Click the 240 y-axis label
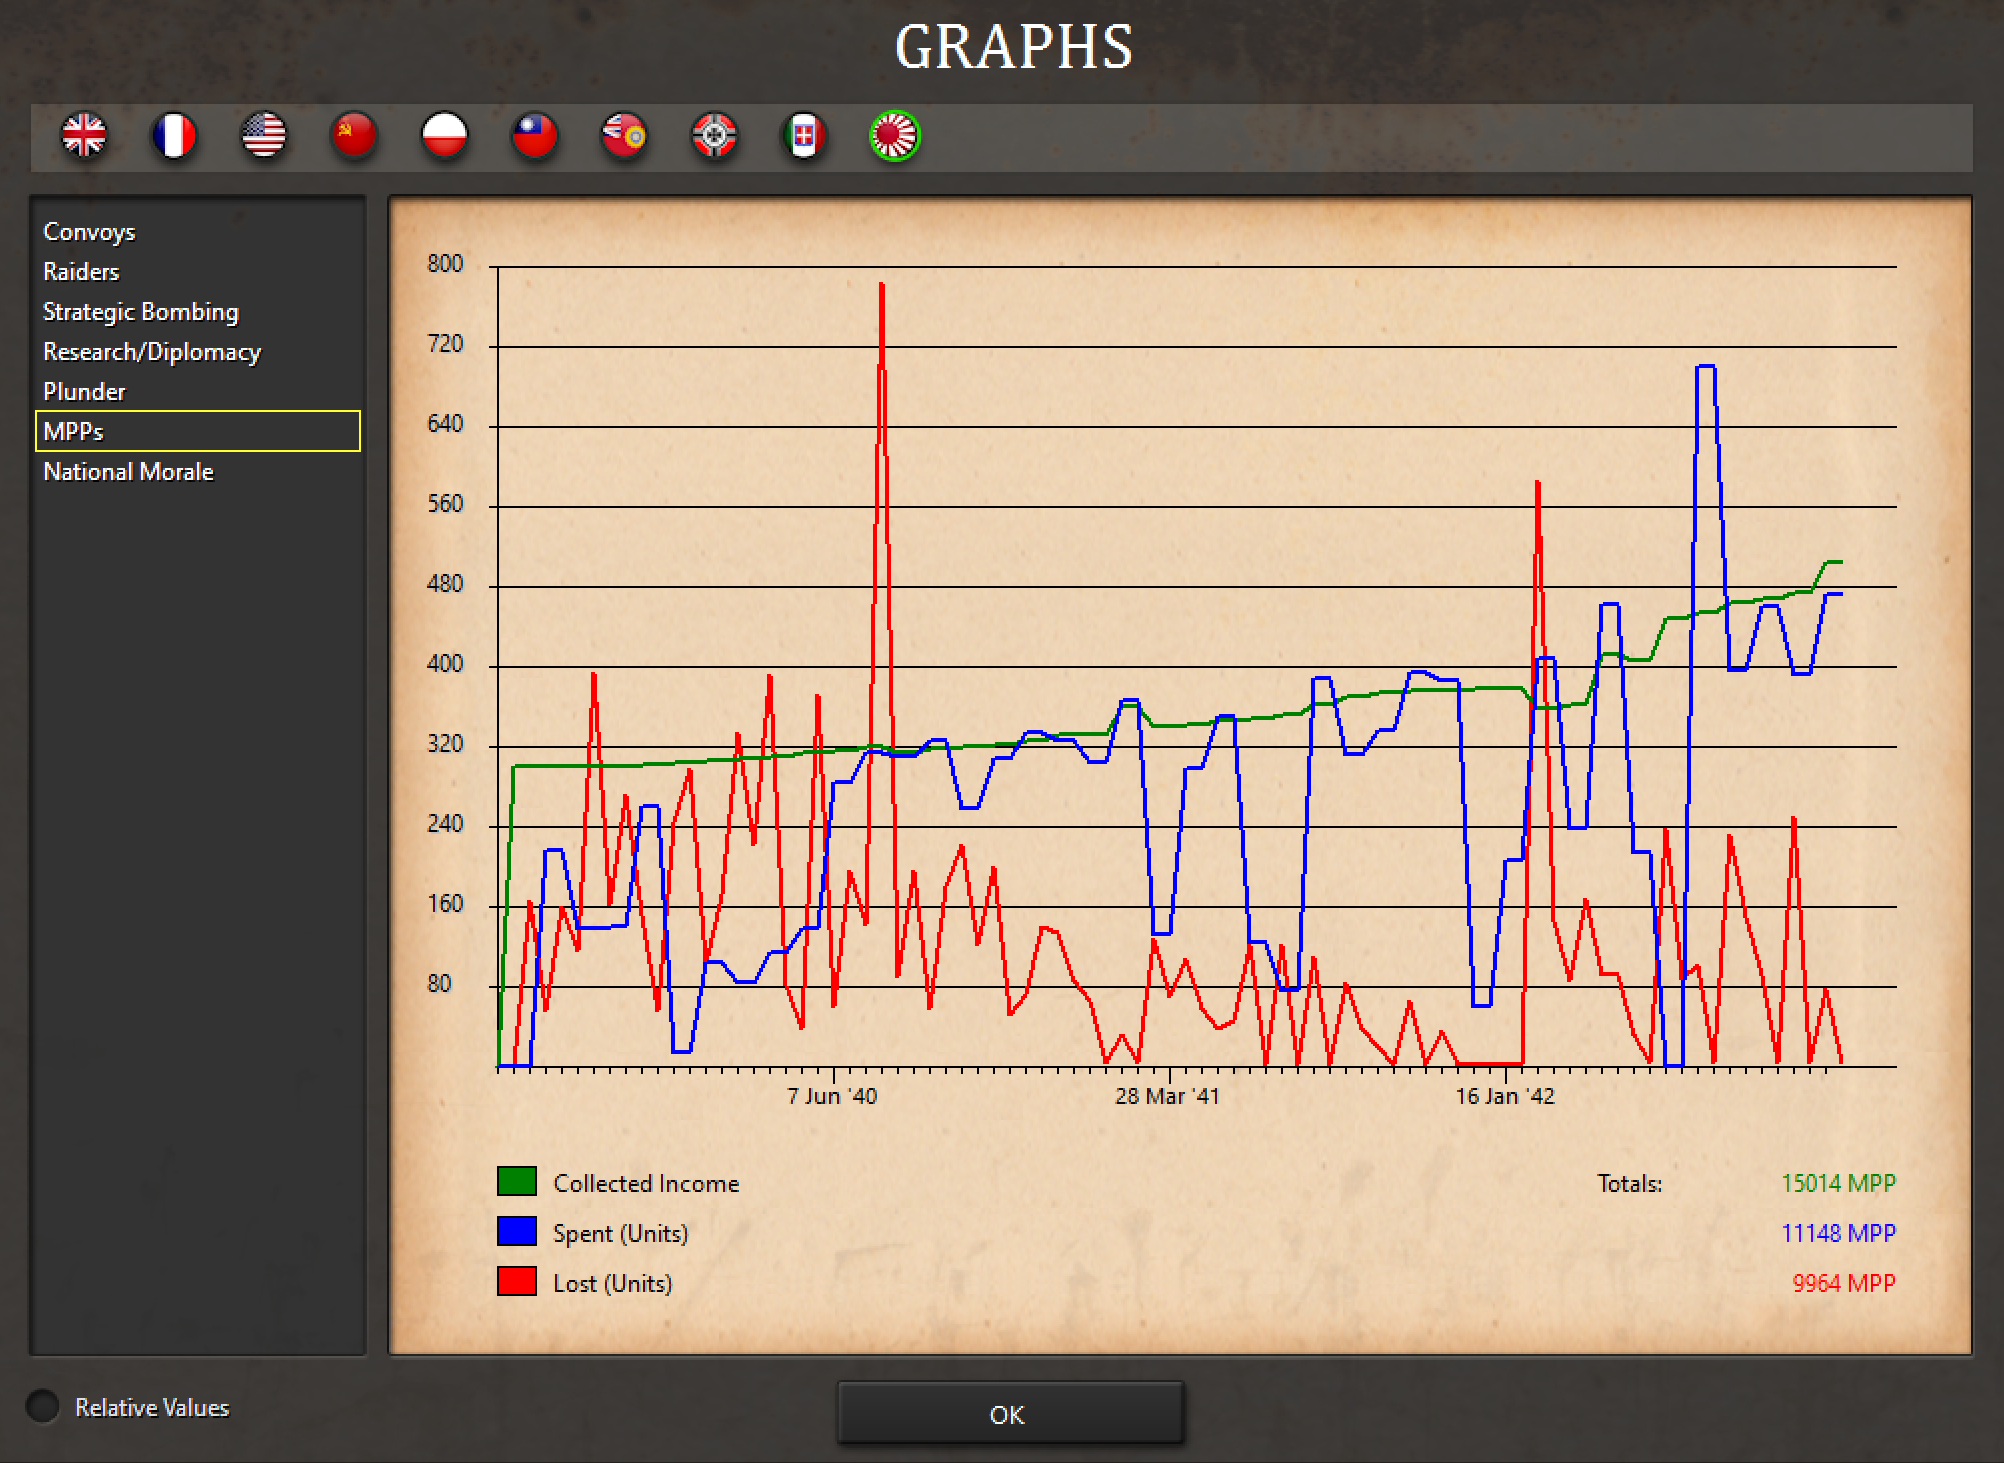The width and height of the screenshot is (2004, 1463). [x=445, y=824]
